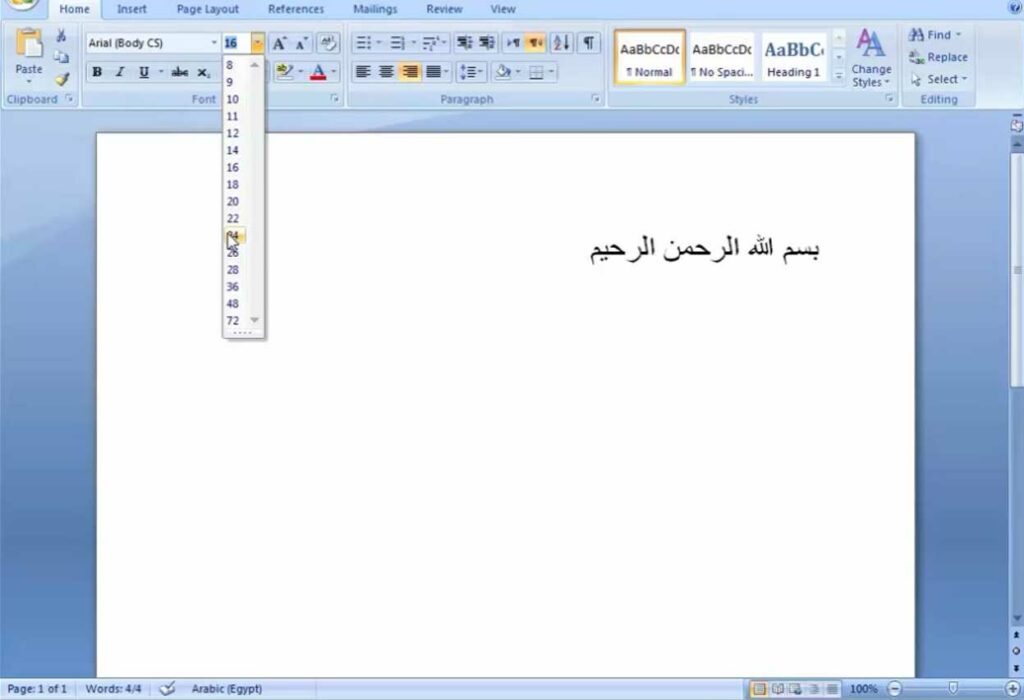
Task: Click the Decrease Indent icon
Action: point(464,43)
